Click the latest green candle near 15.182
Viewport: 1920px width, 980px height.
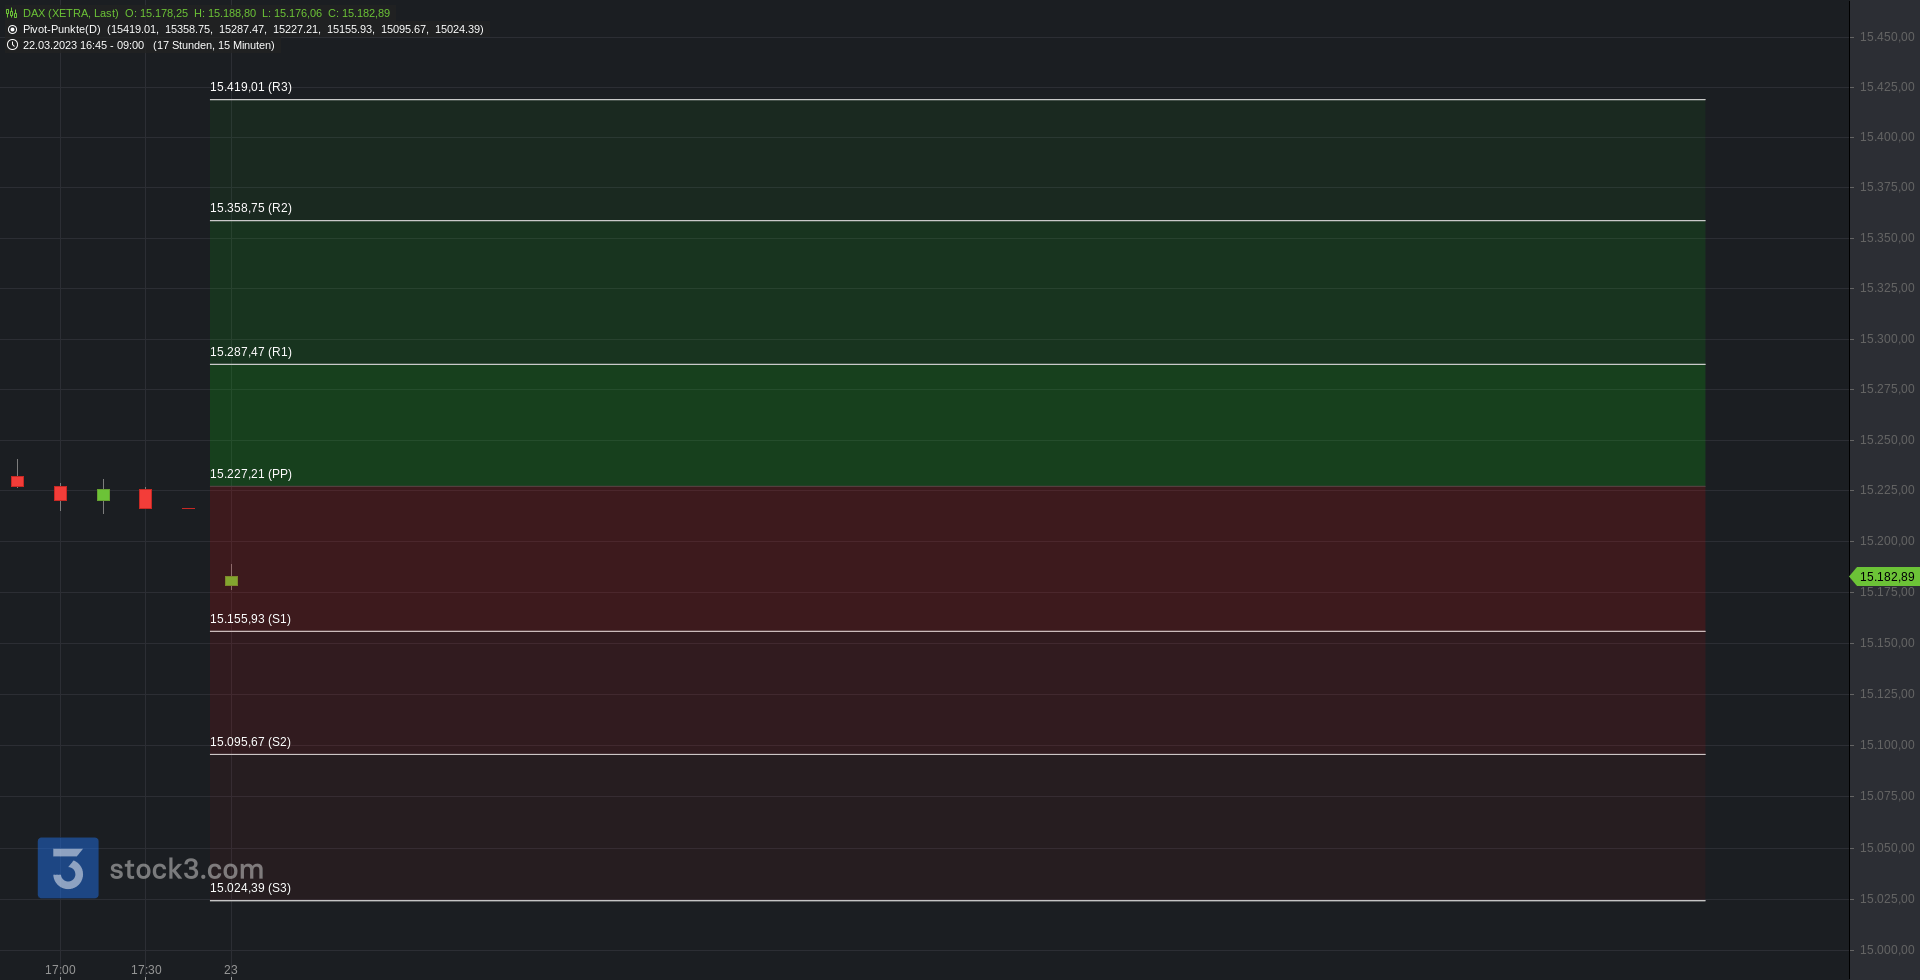(x=231, y=580)
